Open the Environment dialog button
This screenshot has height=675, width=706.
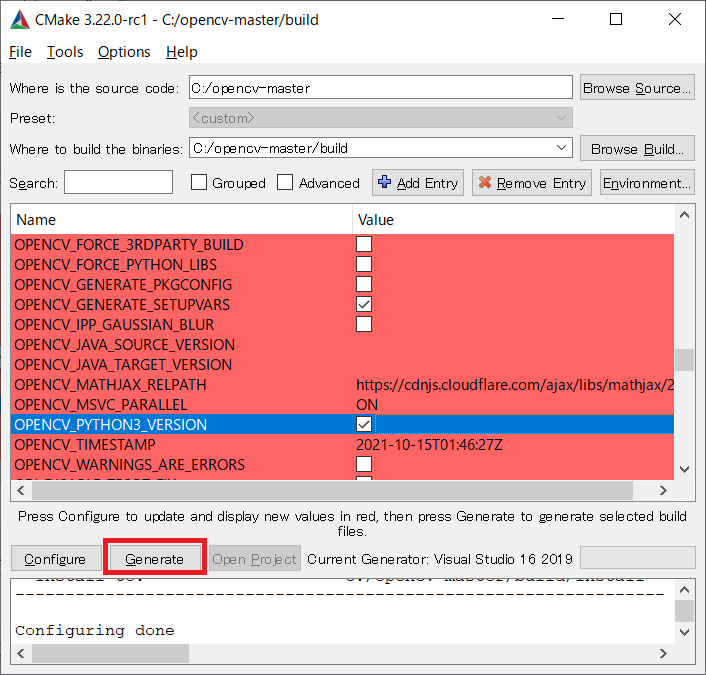pos(647,183)
